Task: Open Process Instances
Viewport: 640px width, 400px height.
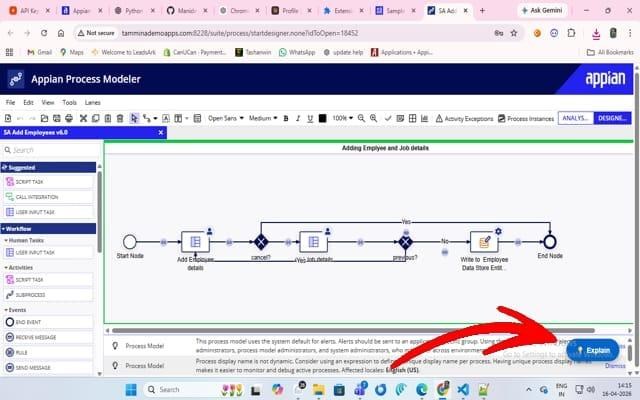Action: click(x=526, y=118)
